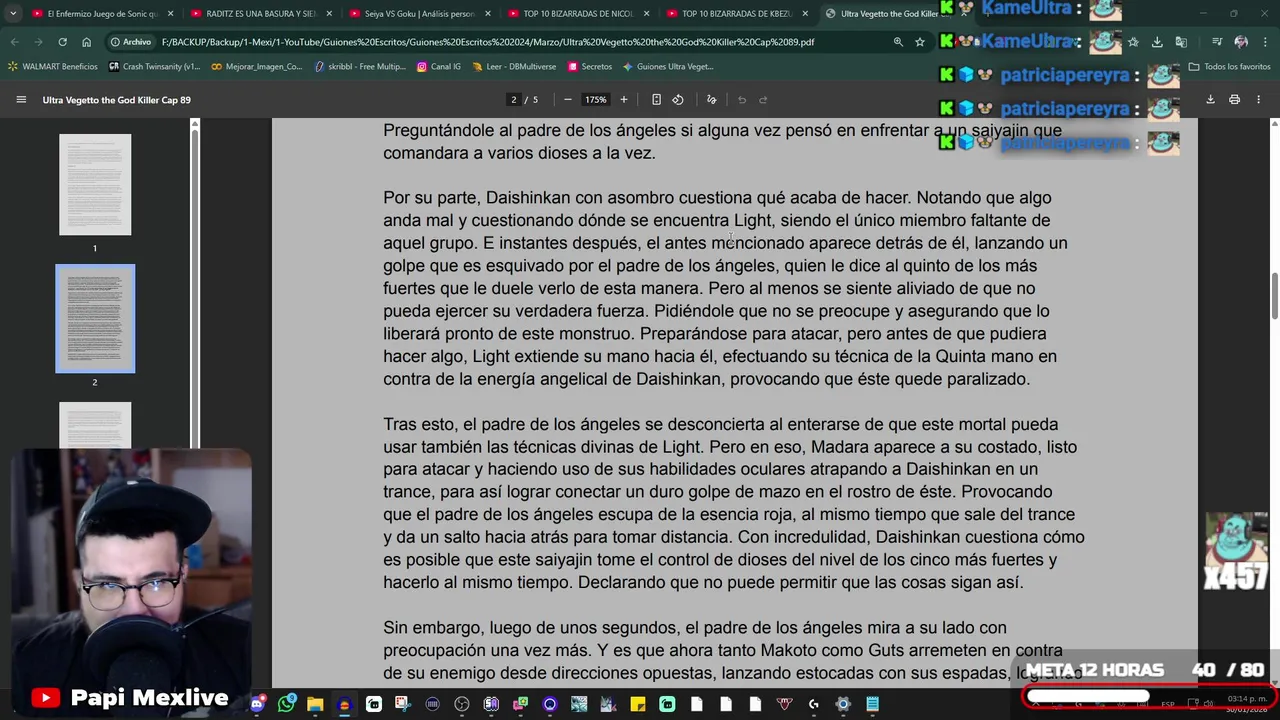
Task: Open the PDF viewer sidebar menu icon
Action: pyautogui.click(x=21, y=100)
